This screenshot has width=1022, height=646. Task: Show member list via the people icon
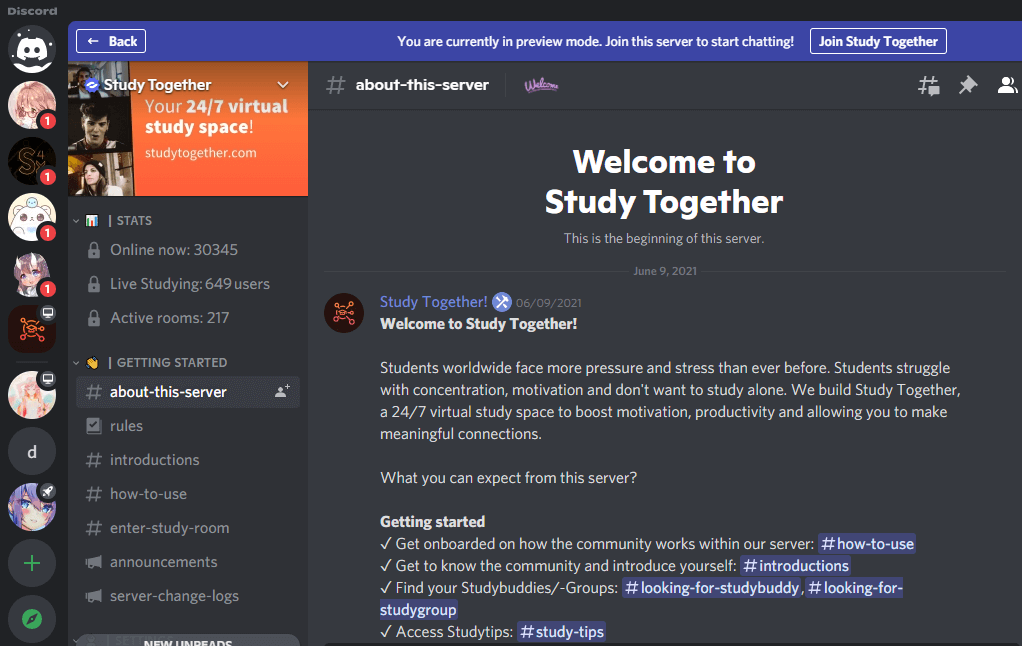tap(1006, 85)
